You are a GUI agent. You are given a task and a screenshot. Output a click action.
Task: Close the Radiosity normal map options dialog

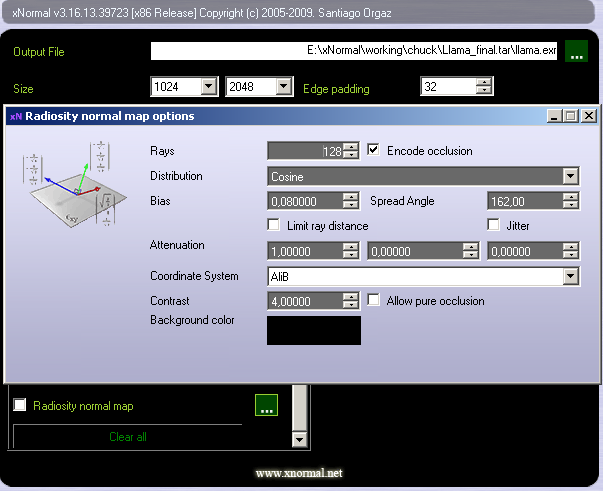[588, 116]
